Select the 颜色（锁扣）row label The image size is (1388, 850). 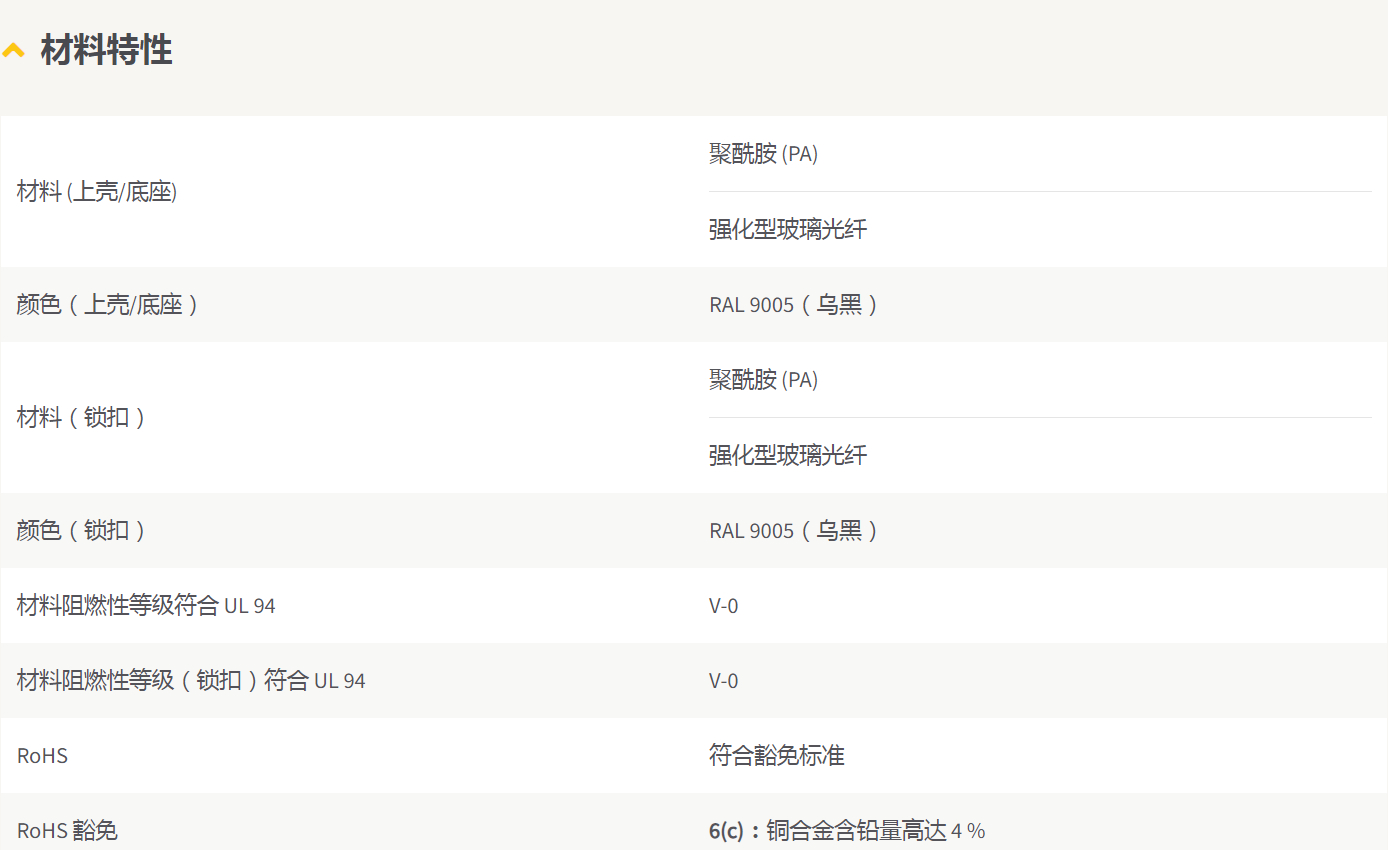pyautogui.click(x=81, y=531)
